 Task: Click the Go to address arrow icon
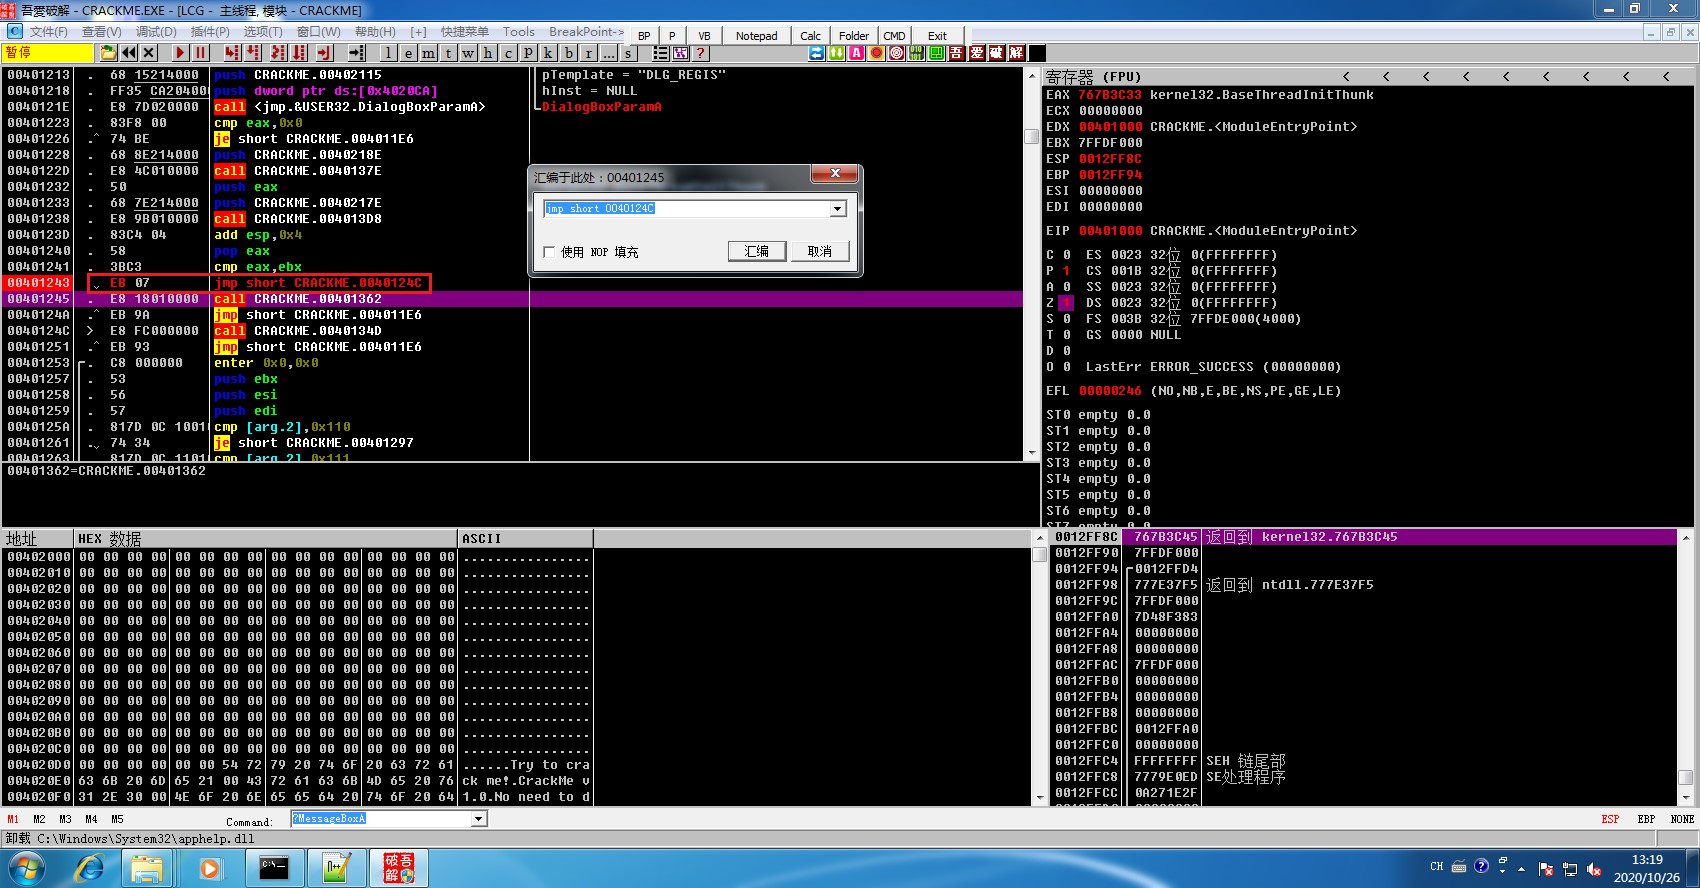pyautogui.click(x=356, y=53)
